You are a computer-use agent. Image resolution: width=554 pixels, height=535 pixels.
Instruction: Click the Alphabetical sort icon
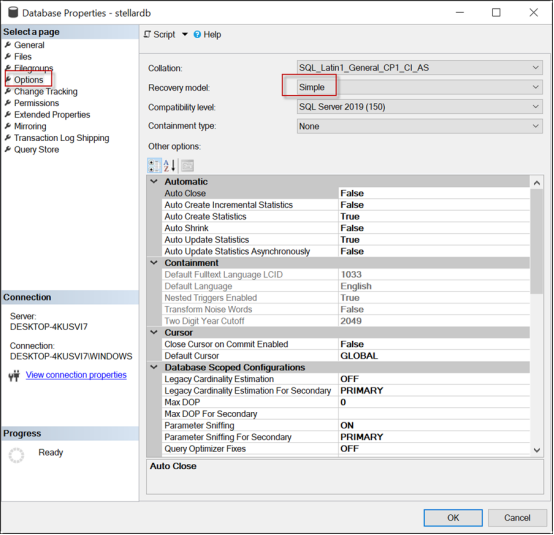[x=170, y=165]
